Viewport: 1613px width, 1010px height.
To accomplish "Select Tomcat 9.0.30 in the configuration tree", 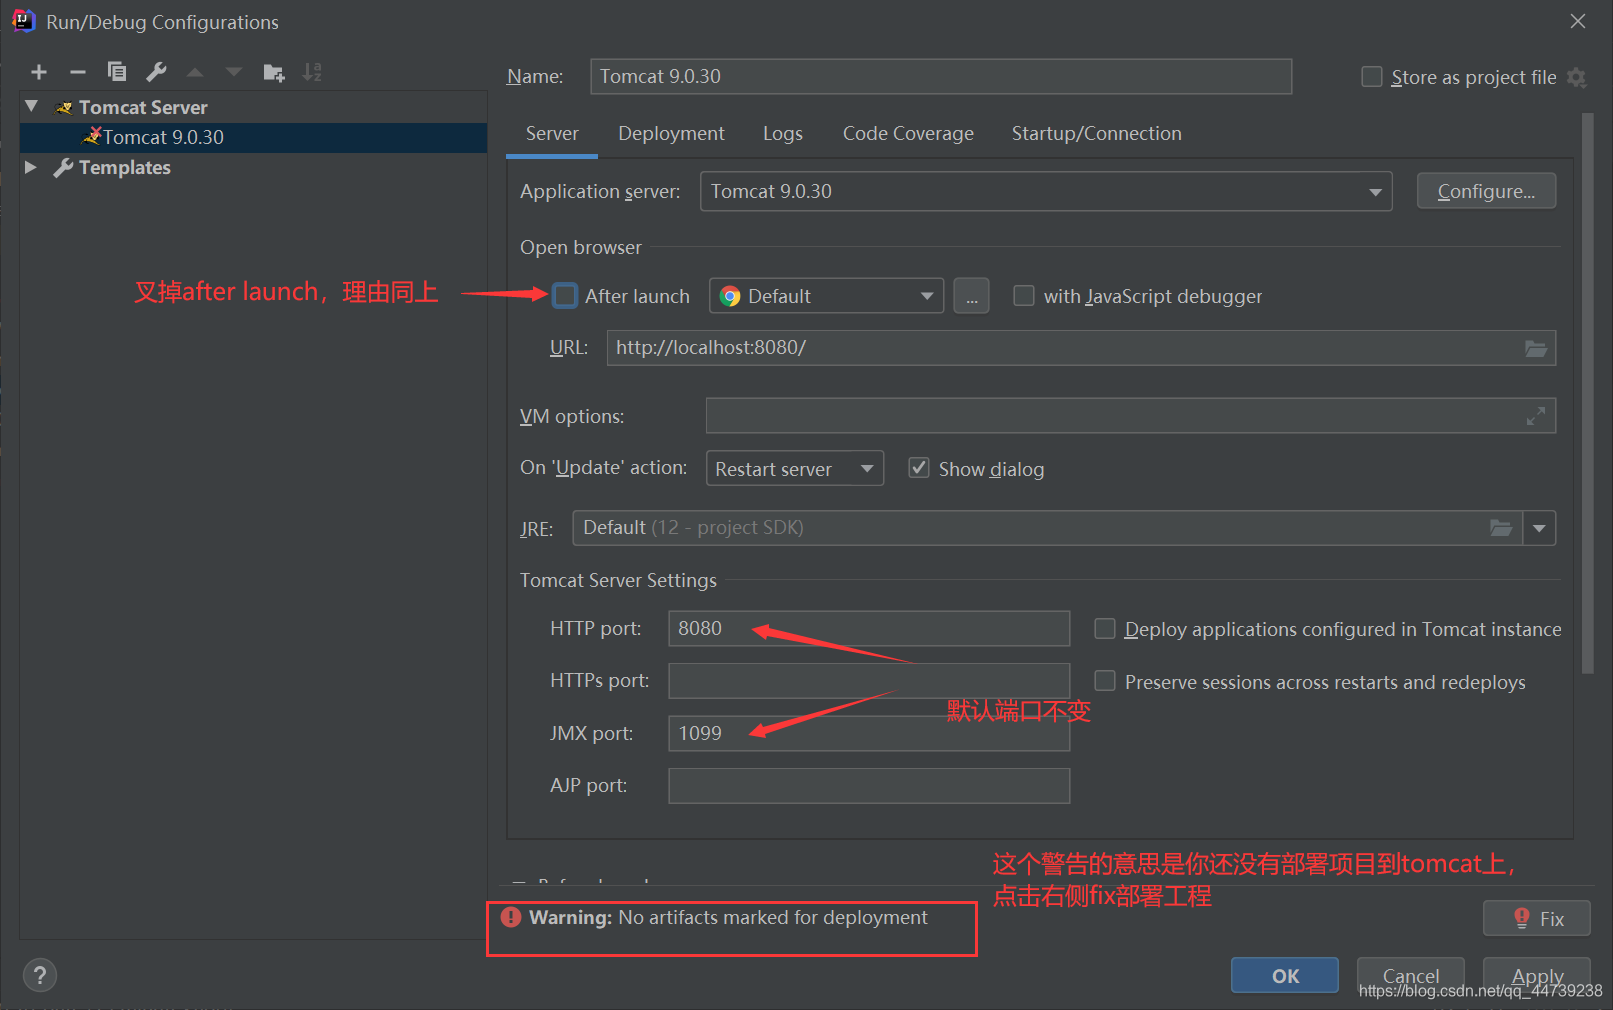I will click(254, 138).
